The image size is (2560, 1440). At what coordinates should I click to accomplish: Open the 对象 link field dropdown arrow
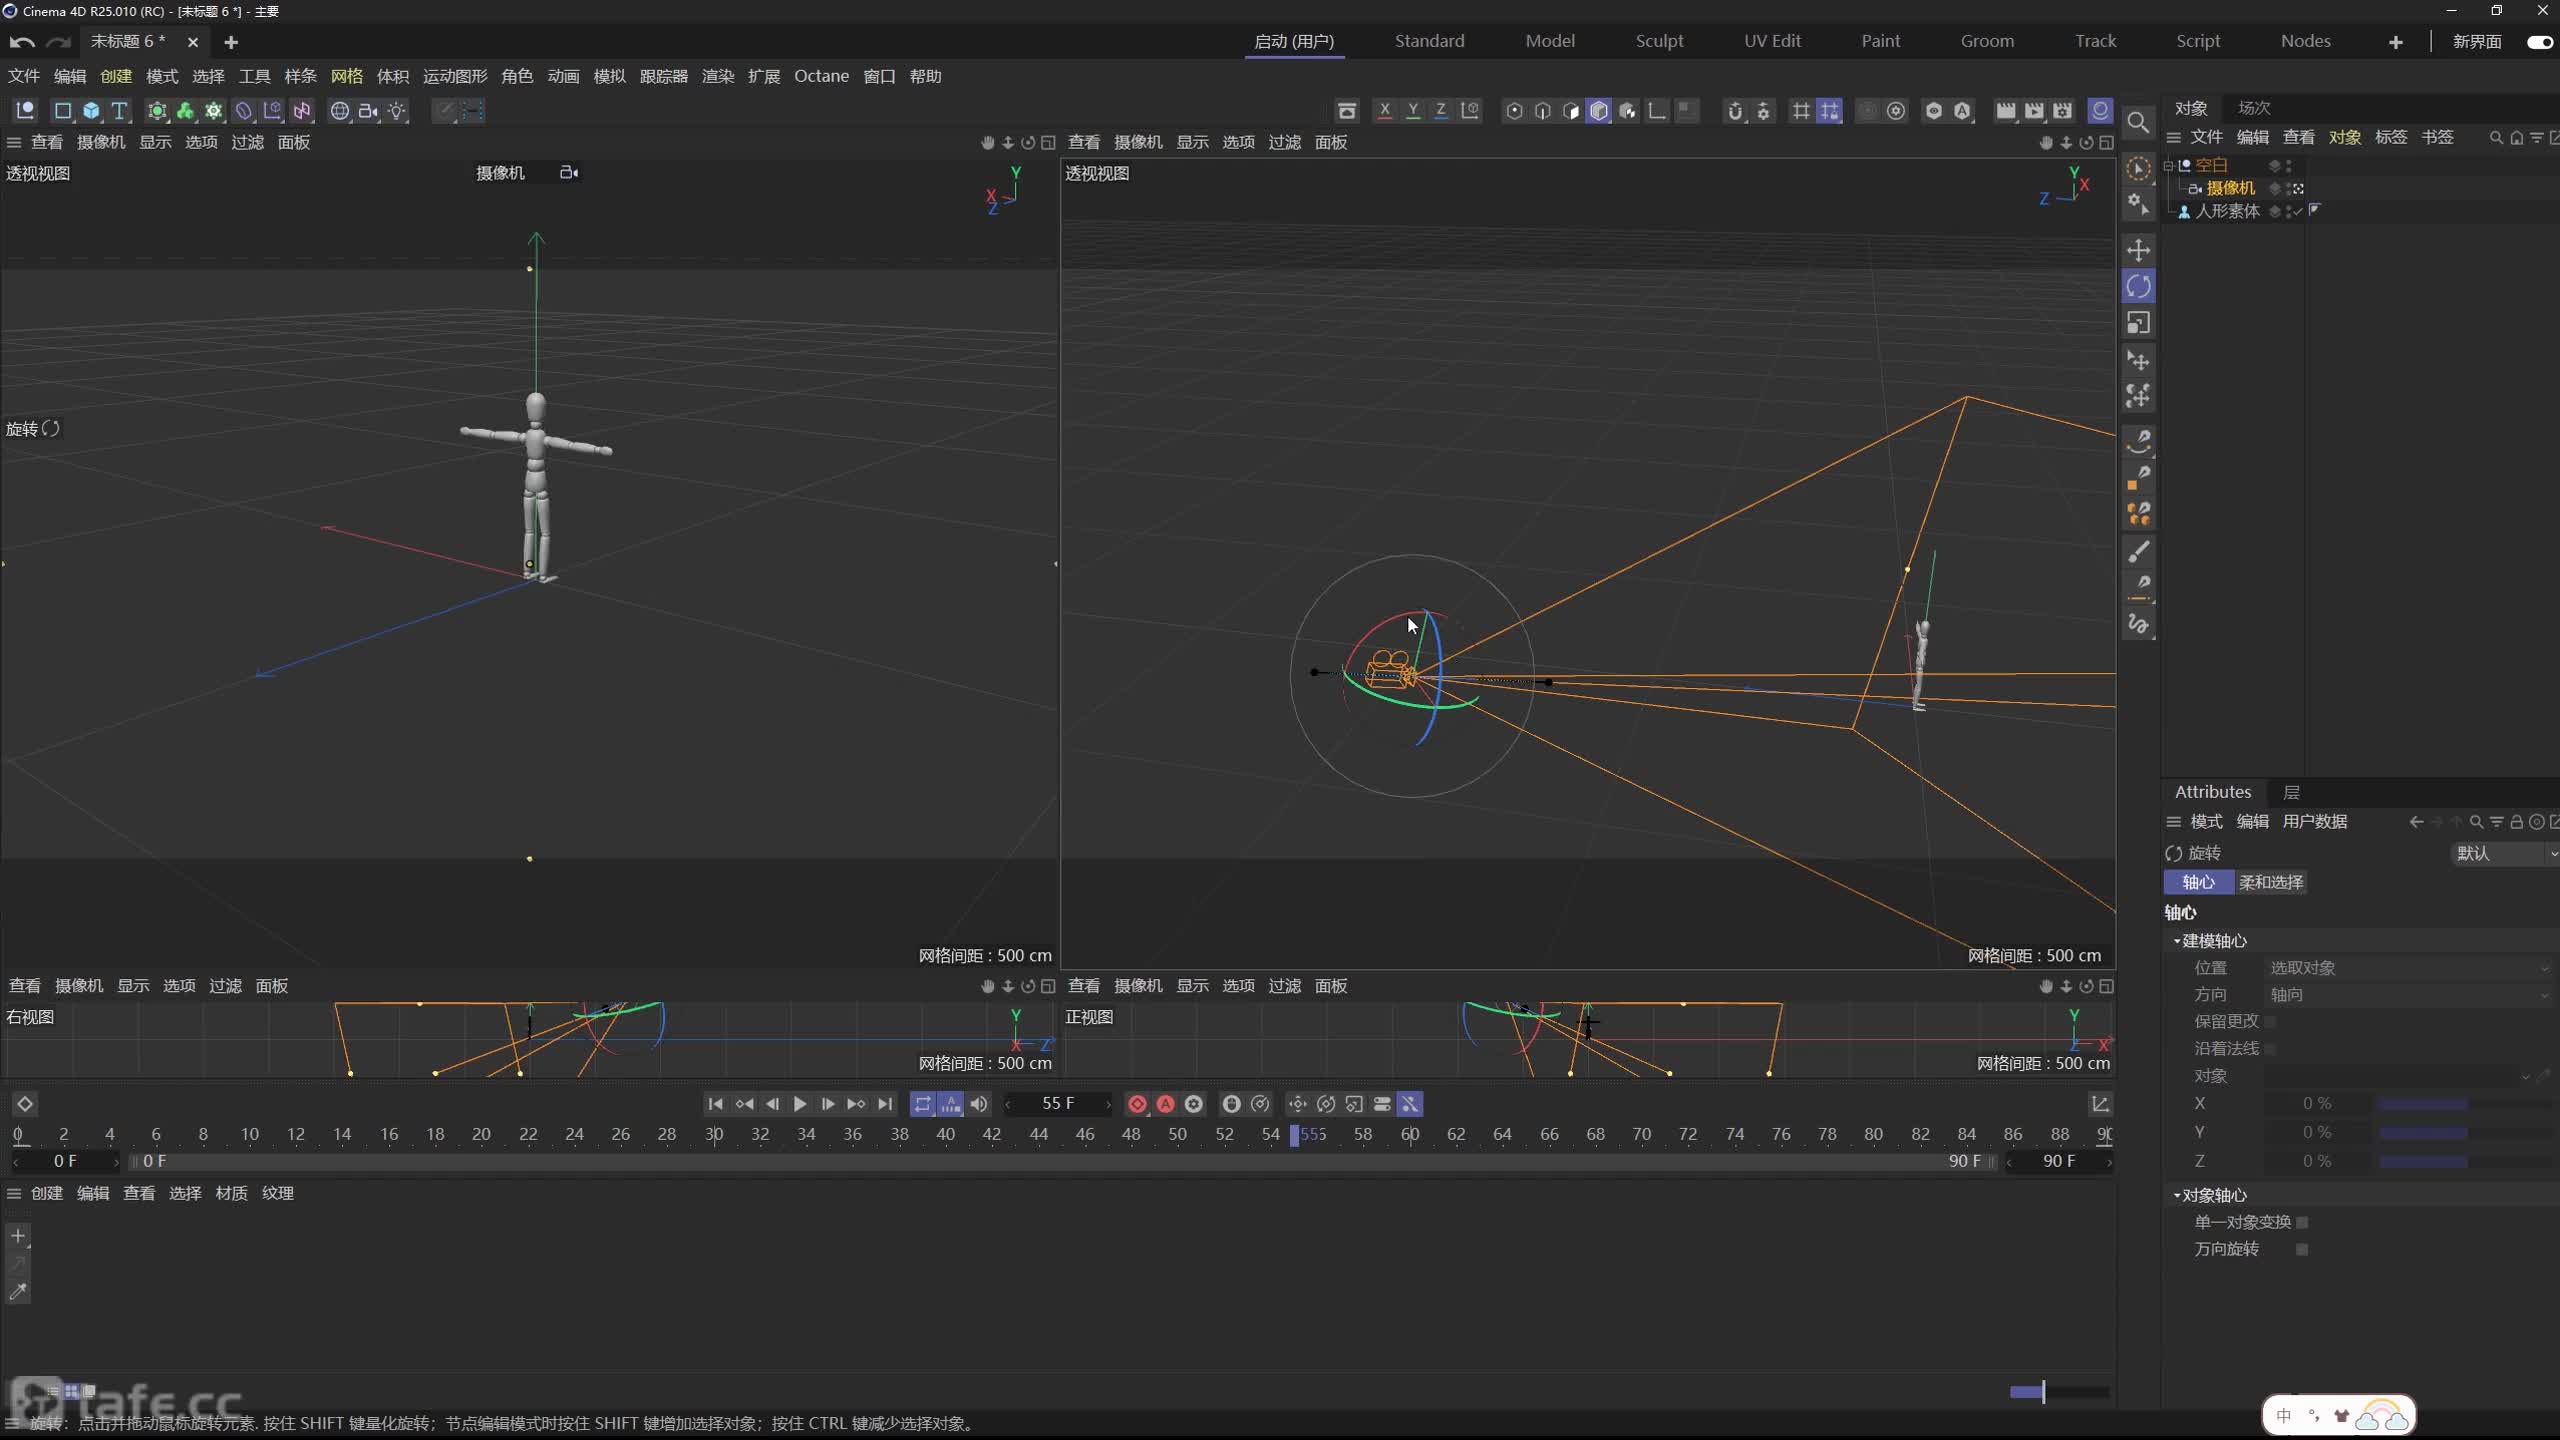pyautogui.click(x=2525, y=1077)
